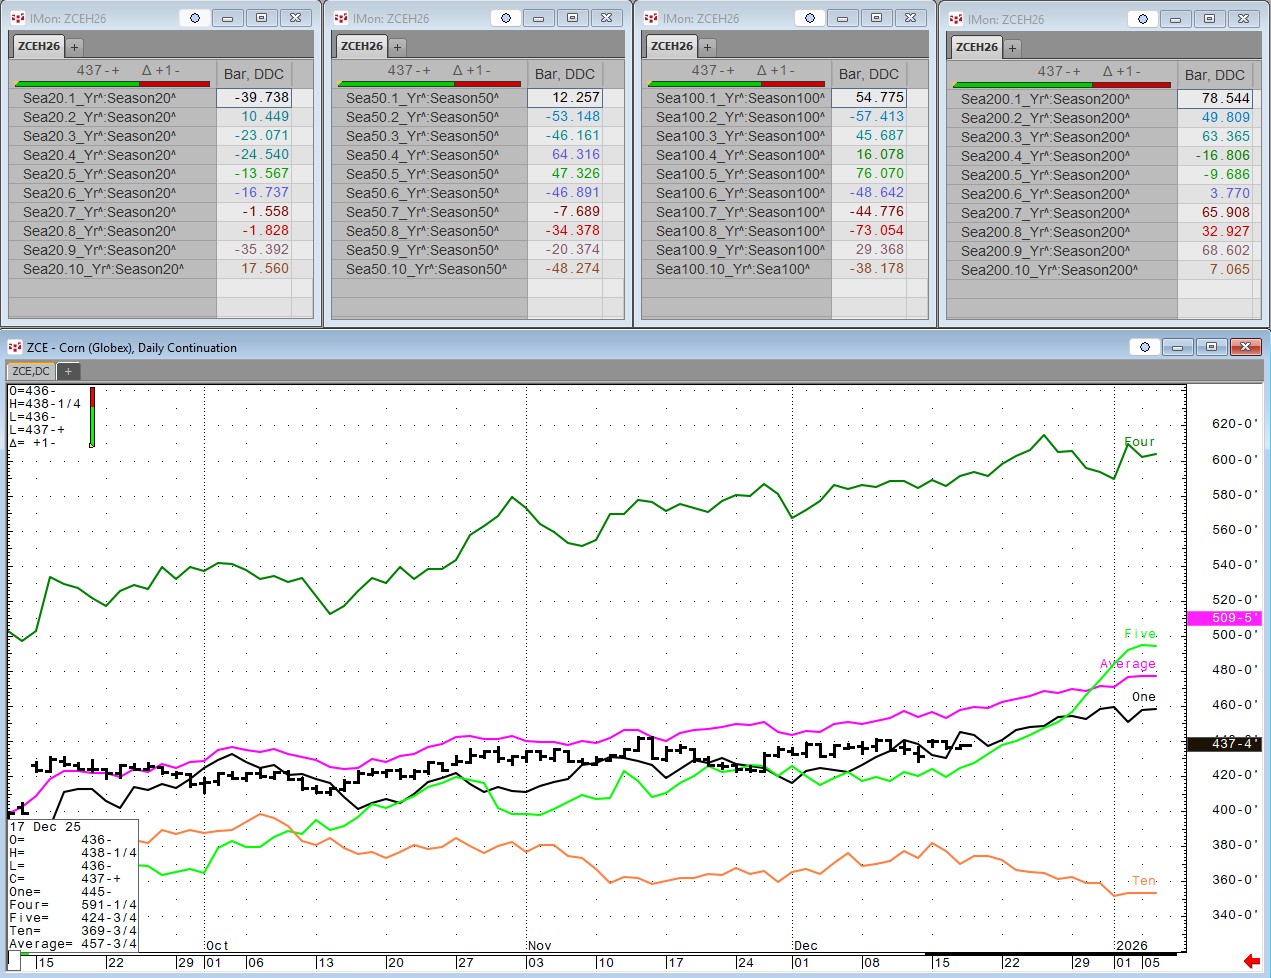The width and height of the screenshot is (1271, 978).
Task: Select the ZCEH26 tab in the fourth IMon window
Action: (976, 47)
